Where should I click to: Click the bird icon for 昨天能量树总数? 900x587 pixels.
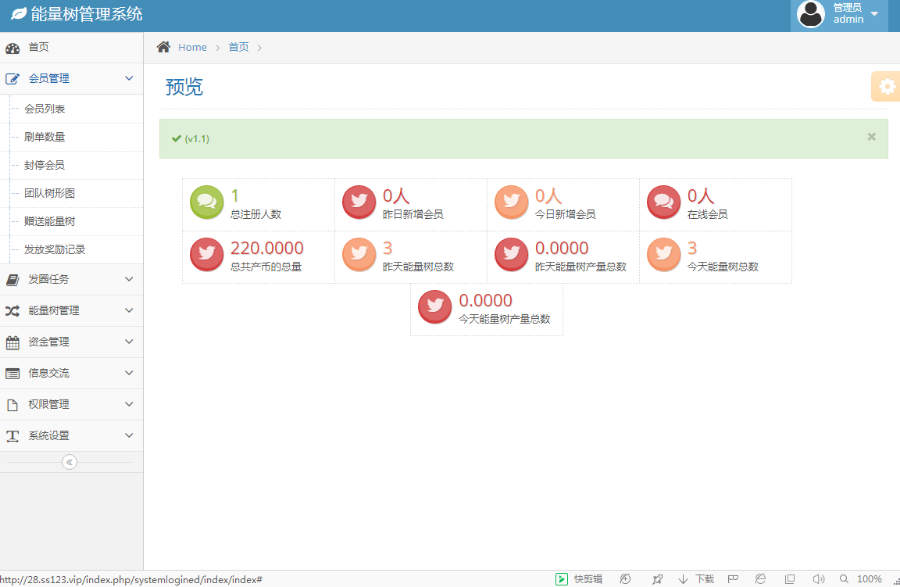pos(359,254)
